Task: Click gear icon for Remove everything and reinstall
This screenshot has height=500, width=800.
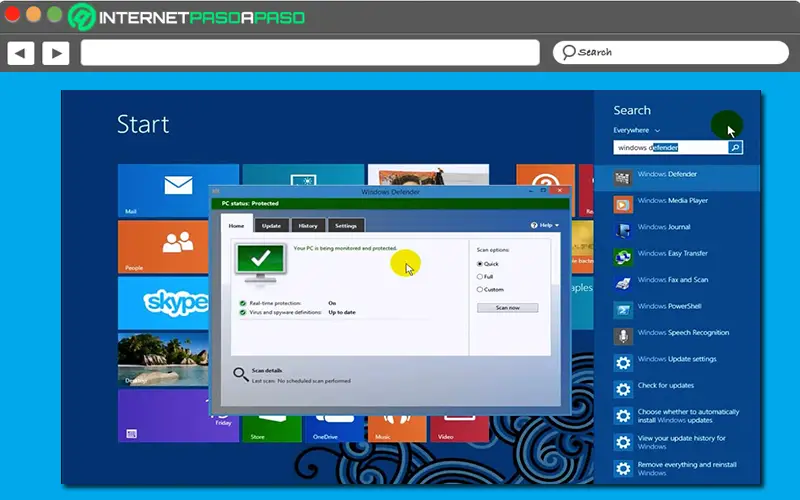Action: click(622, 468)
